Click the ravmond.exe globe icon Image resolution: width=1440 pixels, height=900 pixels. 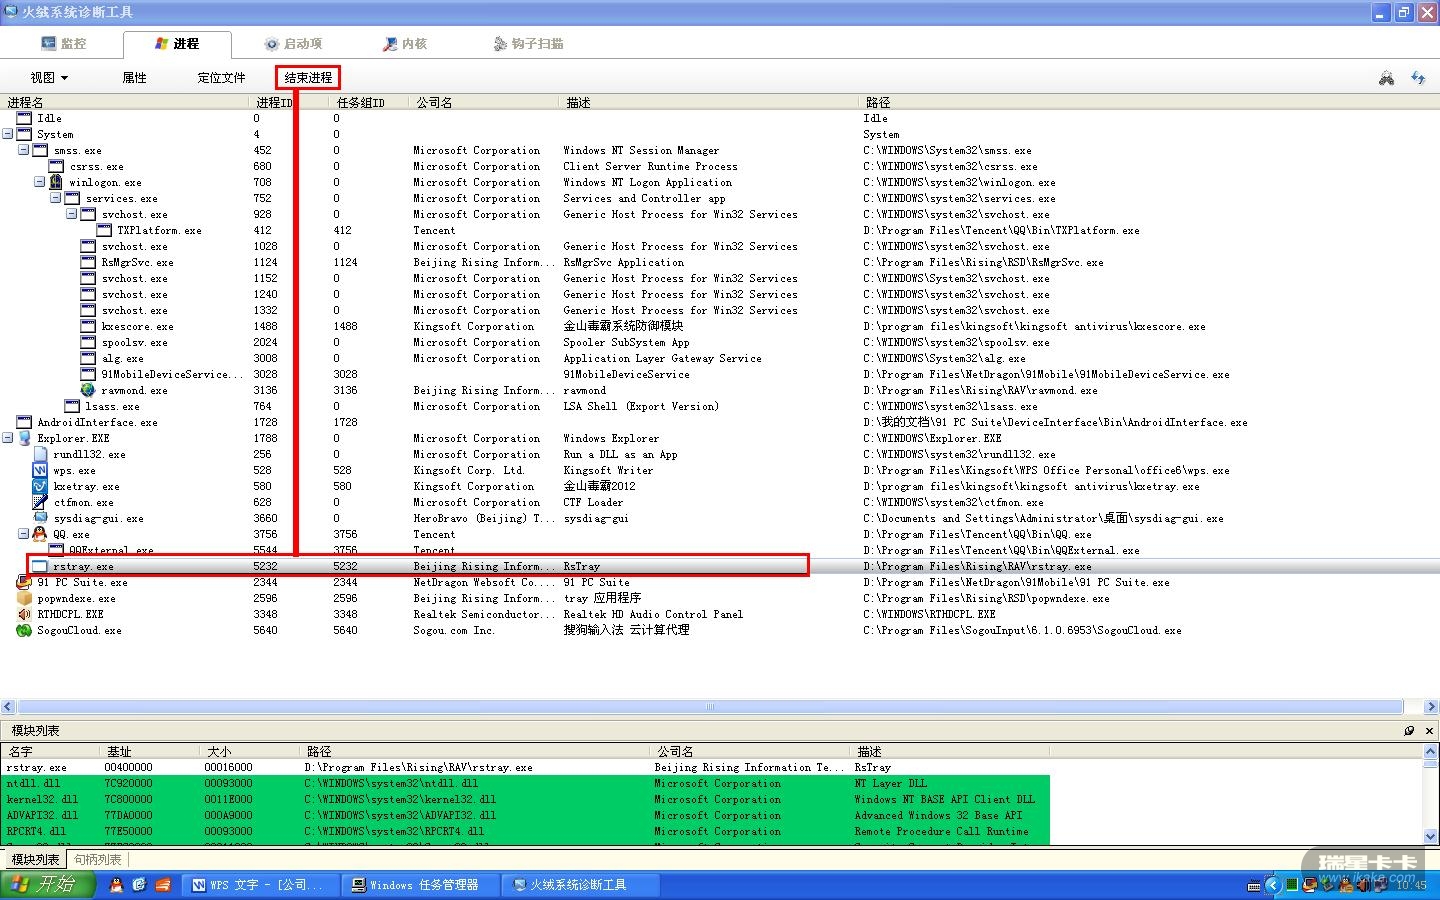click(88, 390)
